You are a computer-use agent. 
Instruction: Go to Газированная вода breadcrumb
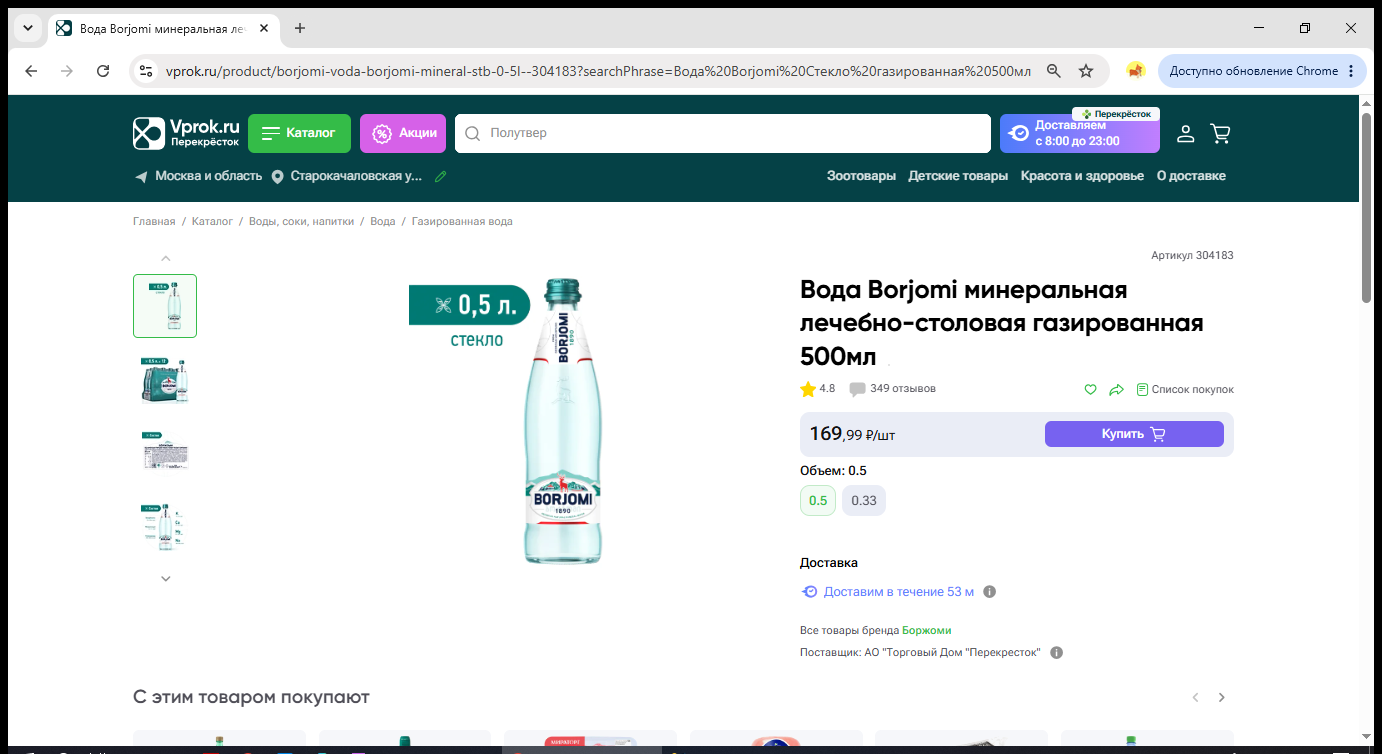click(462, 221)
